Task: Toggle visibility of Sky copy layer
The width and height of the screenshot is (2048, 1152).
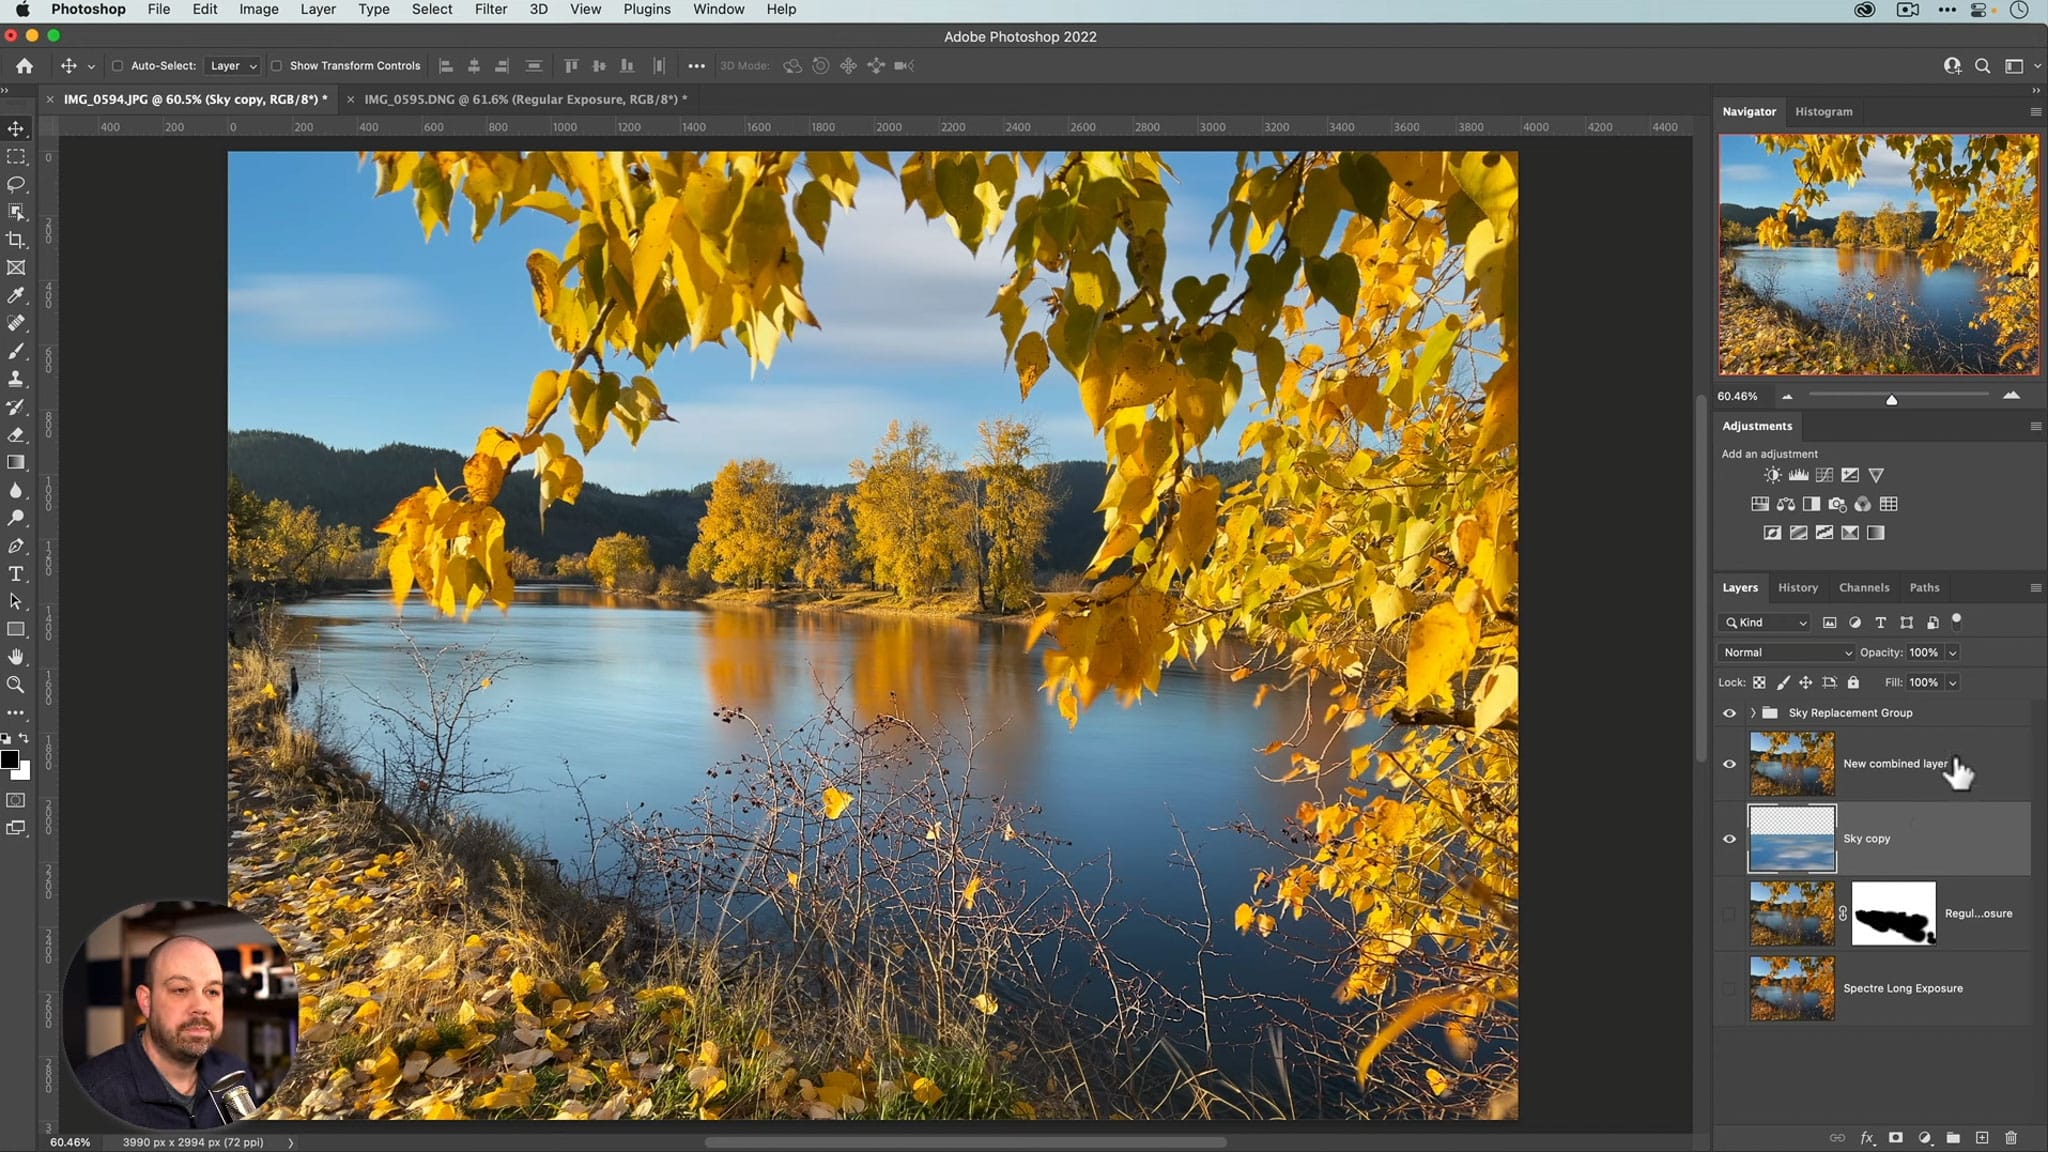Action: 1729,838
